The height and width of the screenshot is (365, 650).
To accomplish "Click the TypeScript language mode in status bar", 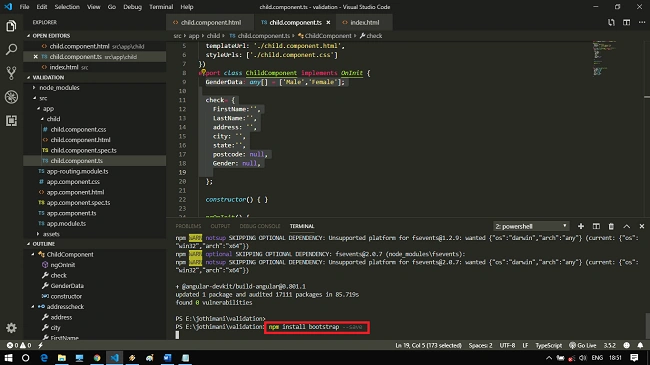I will [x=548, y=345].
